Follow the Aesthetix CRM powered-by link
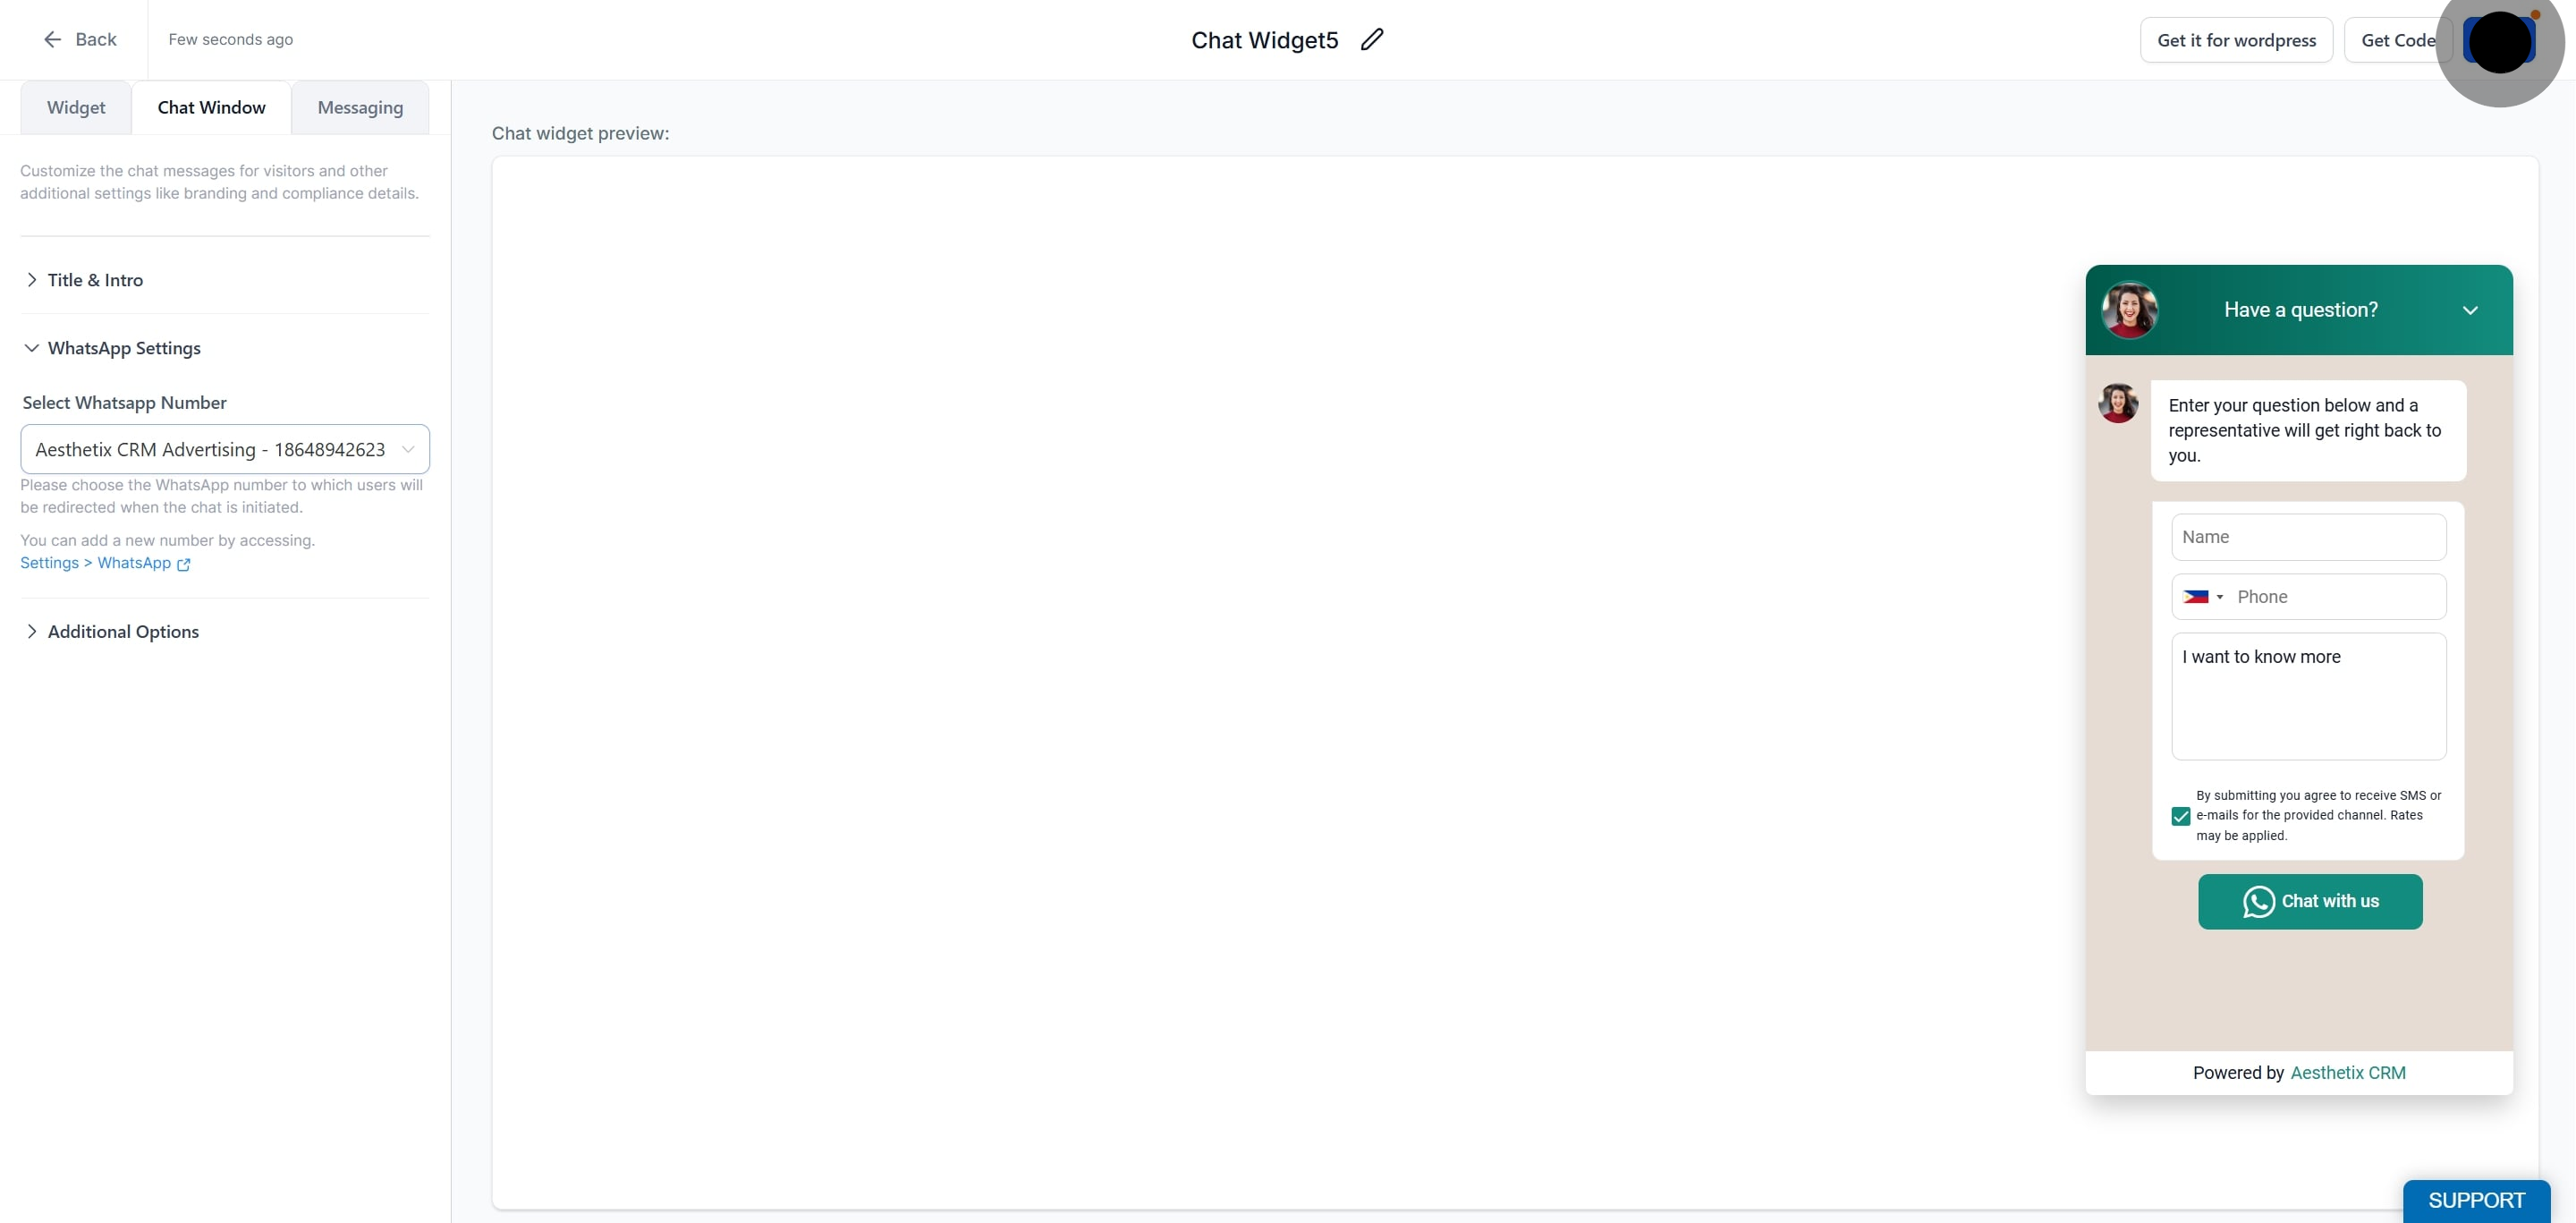This screenshot has height=1223, width=2576. 2347,1073
